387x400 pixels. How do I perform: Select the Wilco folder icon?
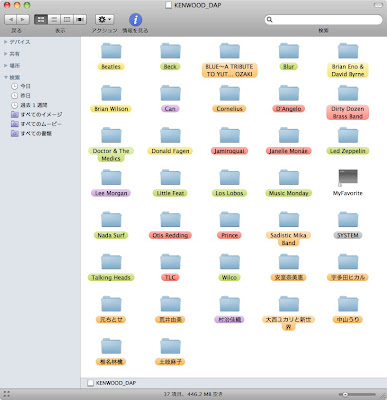coord(230,262)
